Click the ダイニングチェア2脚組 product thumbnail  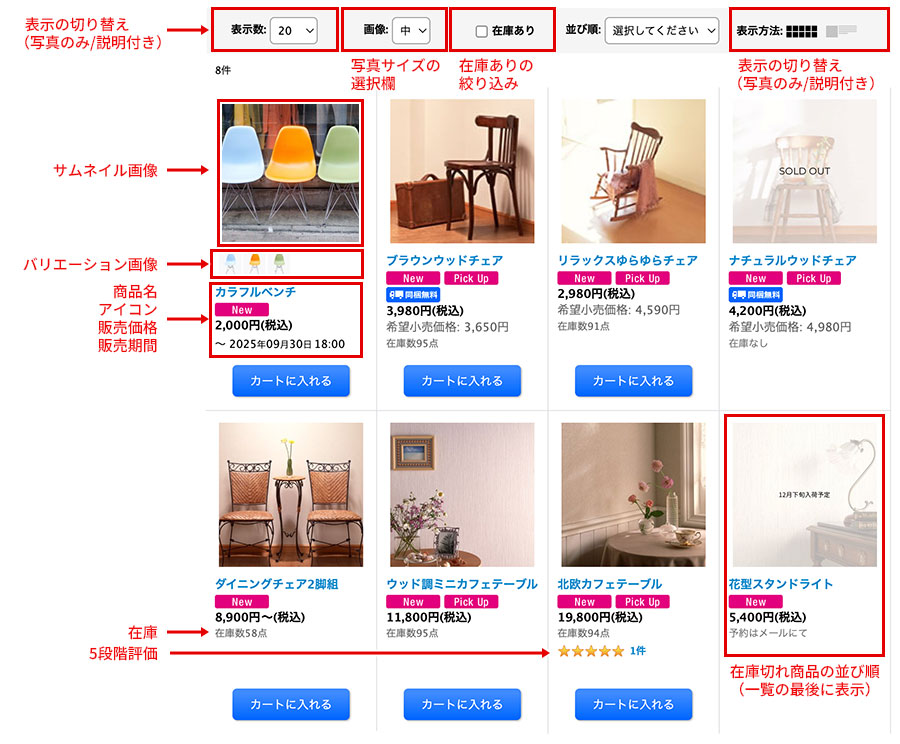(291, 495)
